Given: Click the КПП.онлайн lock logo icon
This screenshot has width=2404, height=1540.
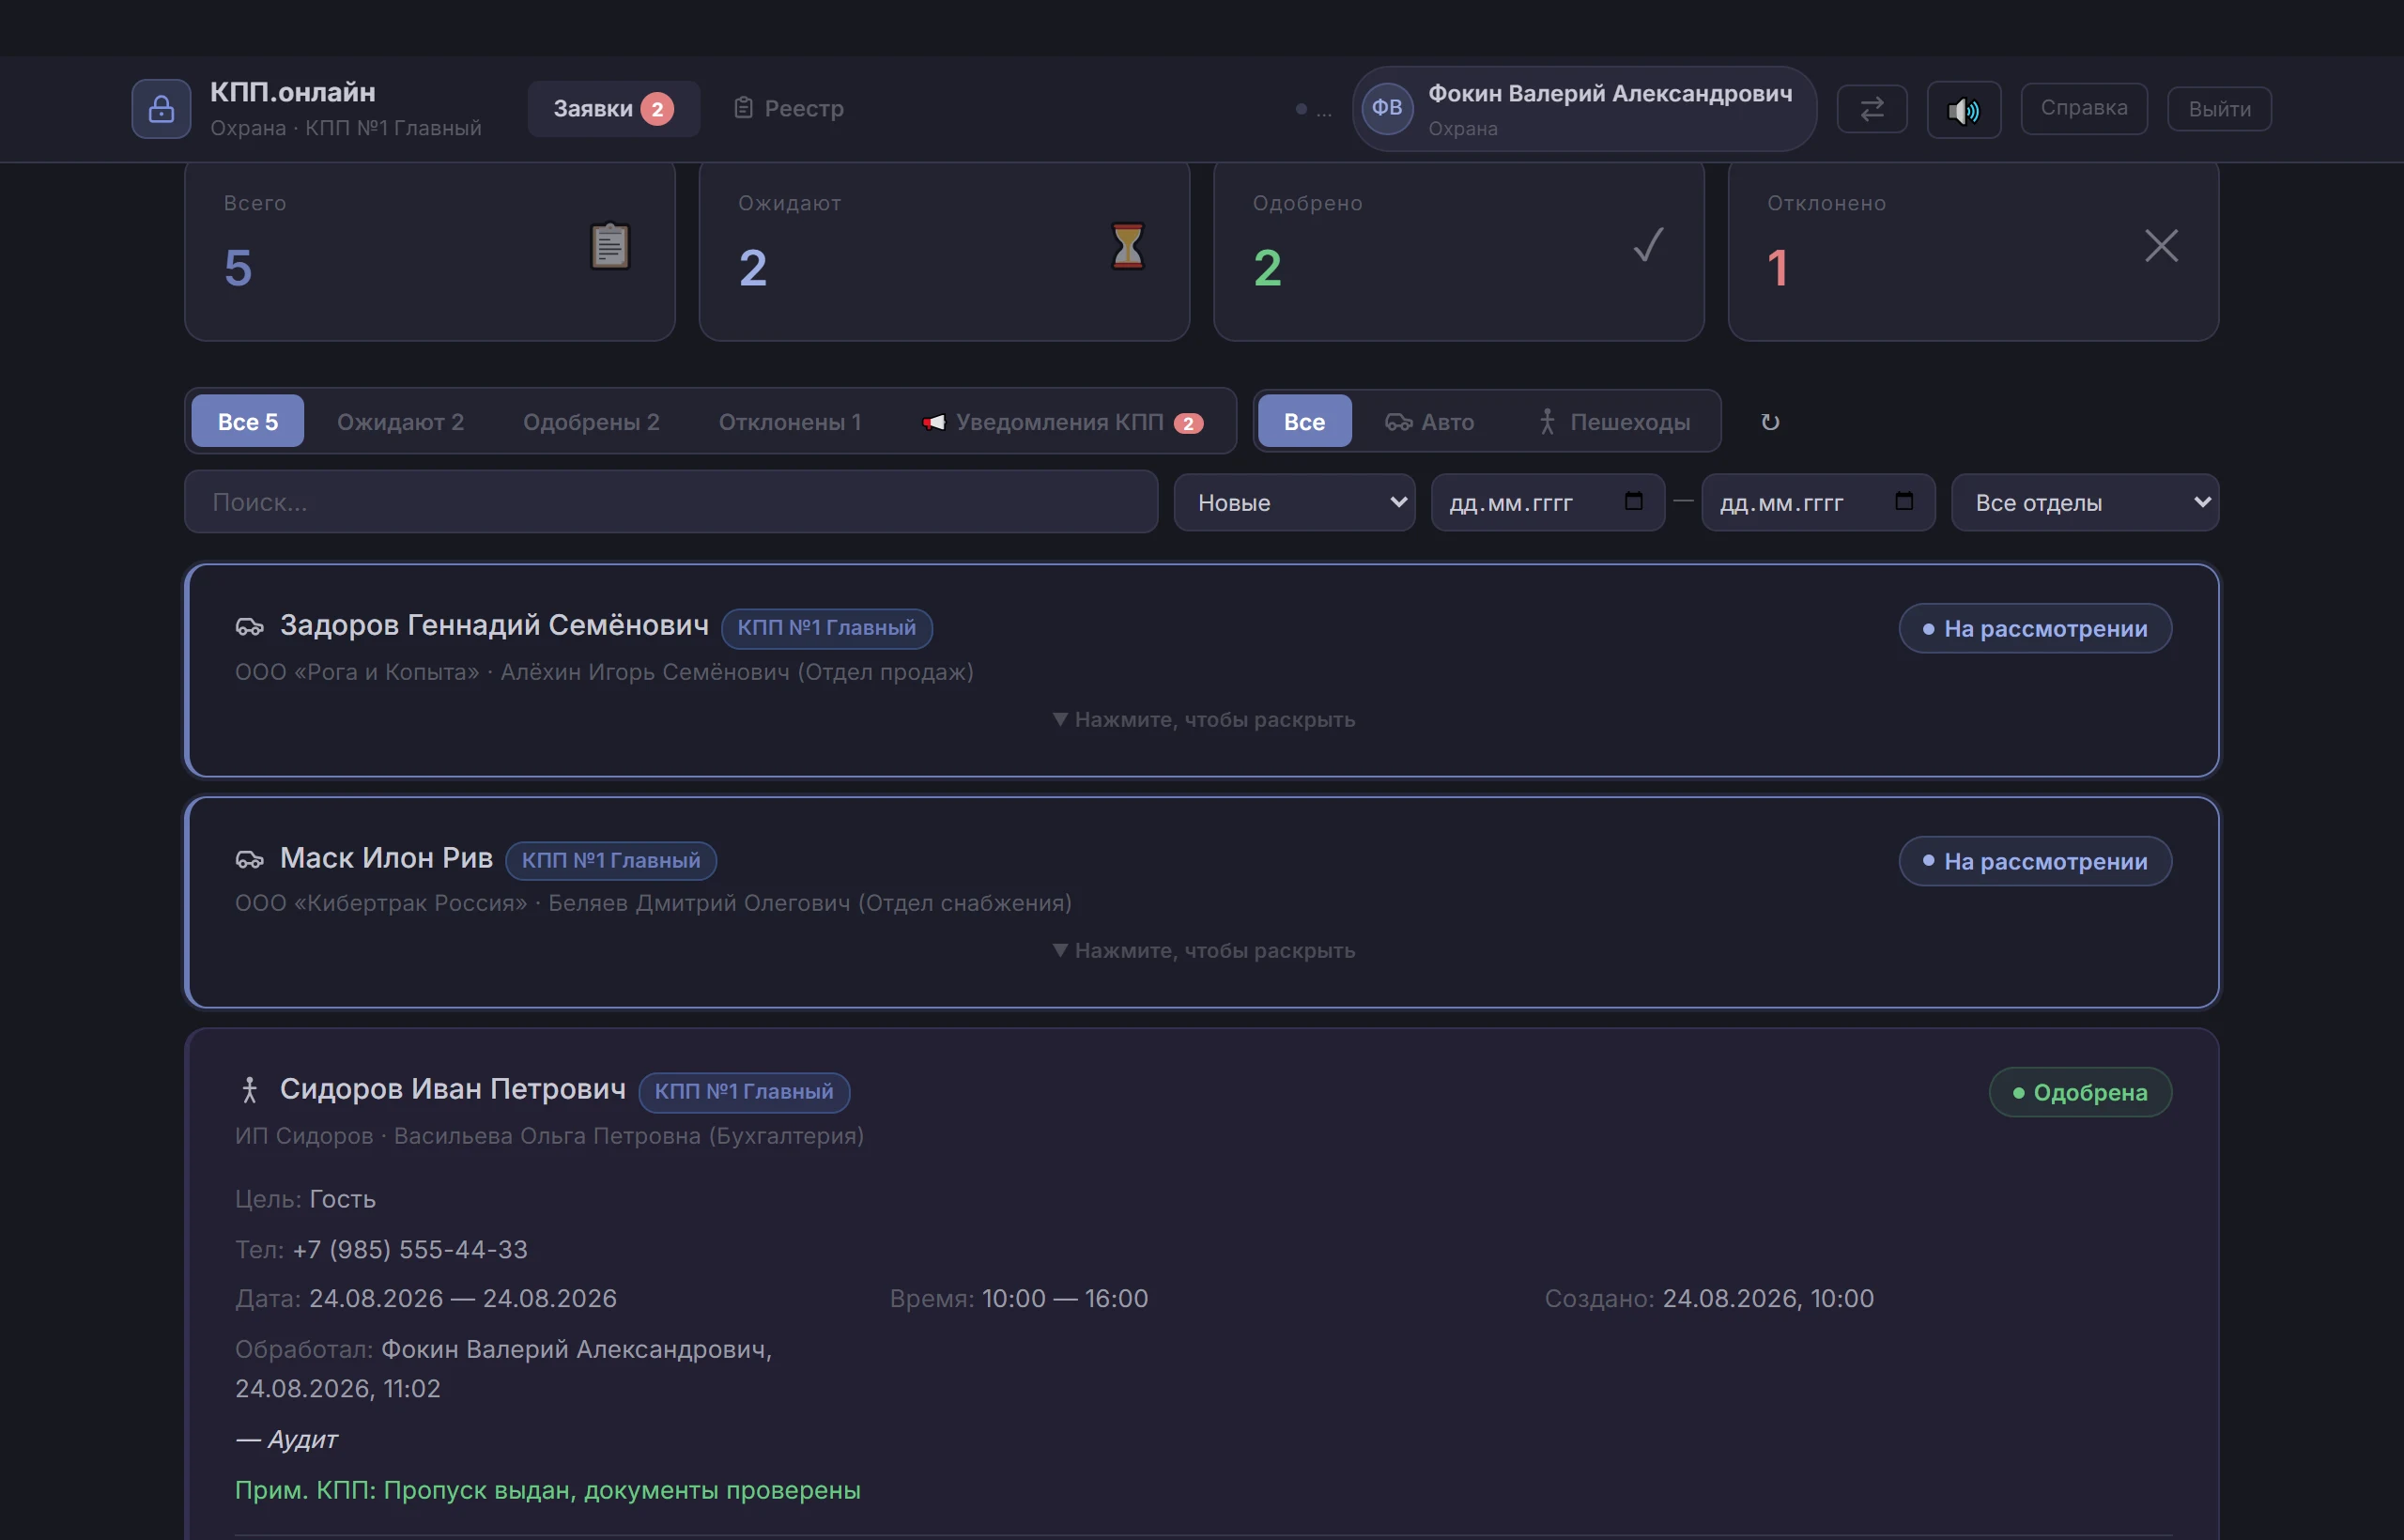Looking at the screenshot, I should [x=161, y=109].
